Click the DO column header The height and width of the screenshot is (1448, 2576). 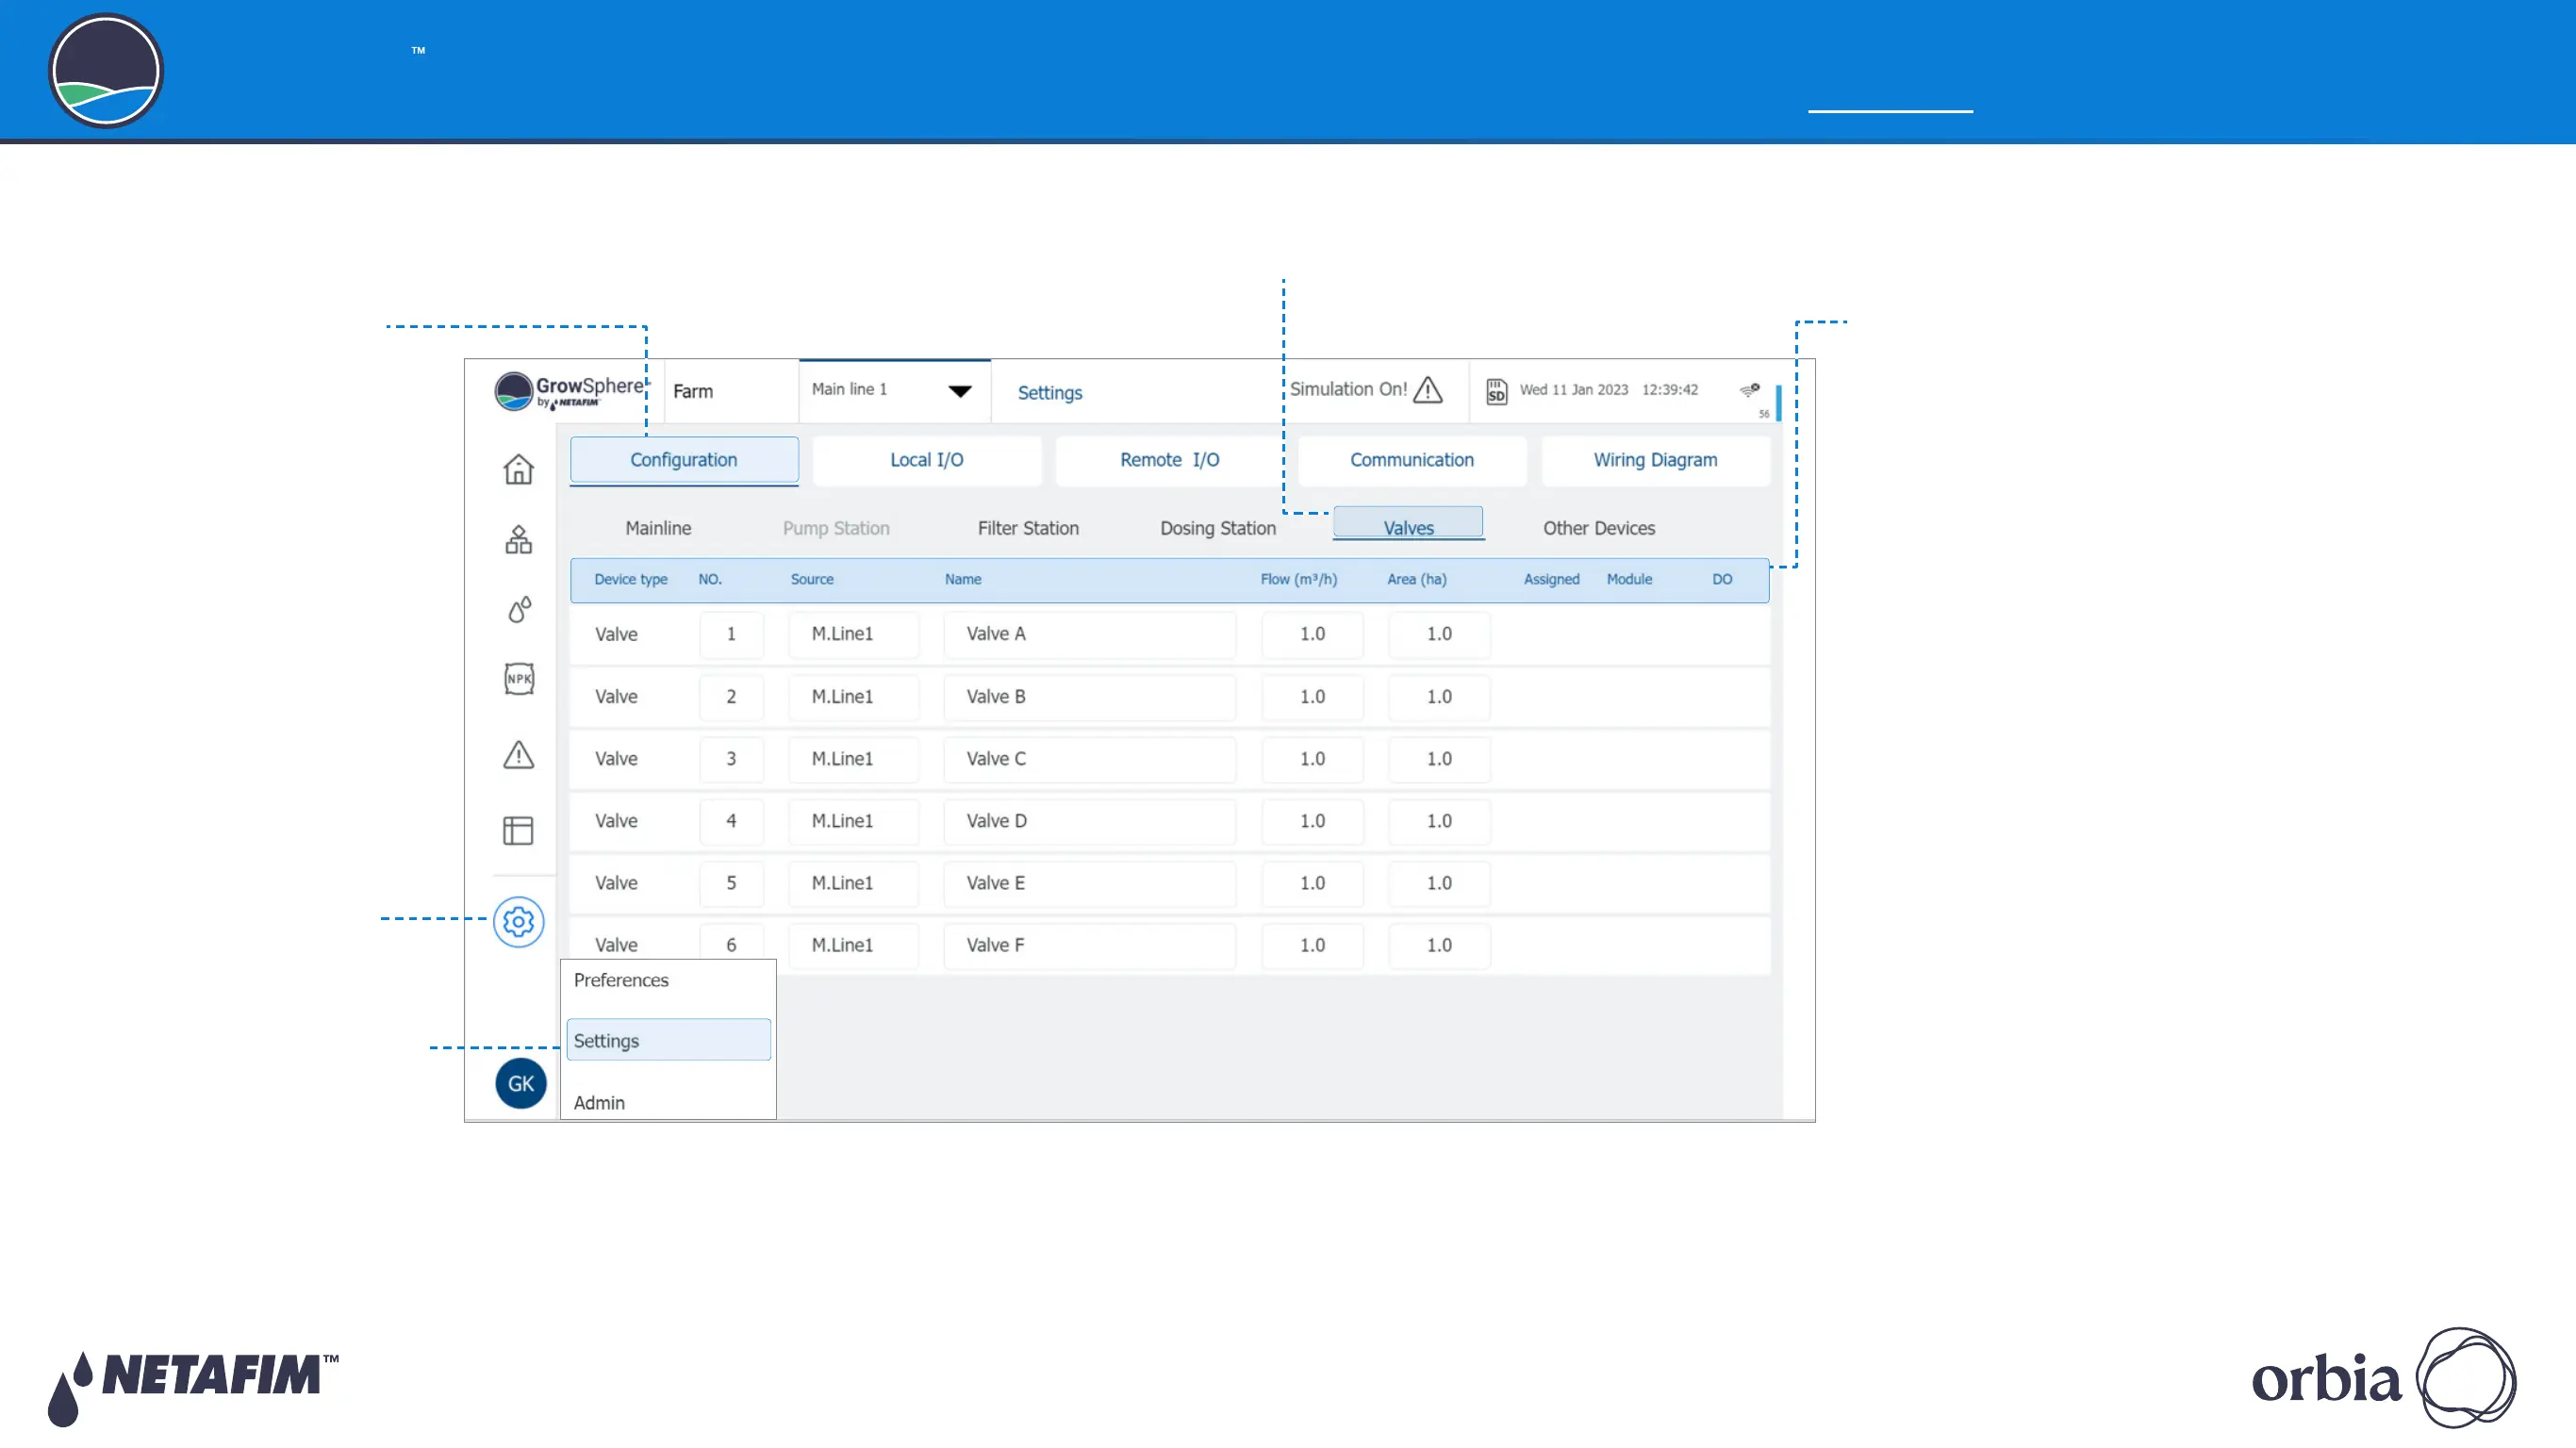pyautogui.click(x=1722, y=580)
